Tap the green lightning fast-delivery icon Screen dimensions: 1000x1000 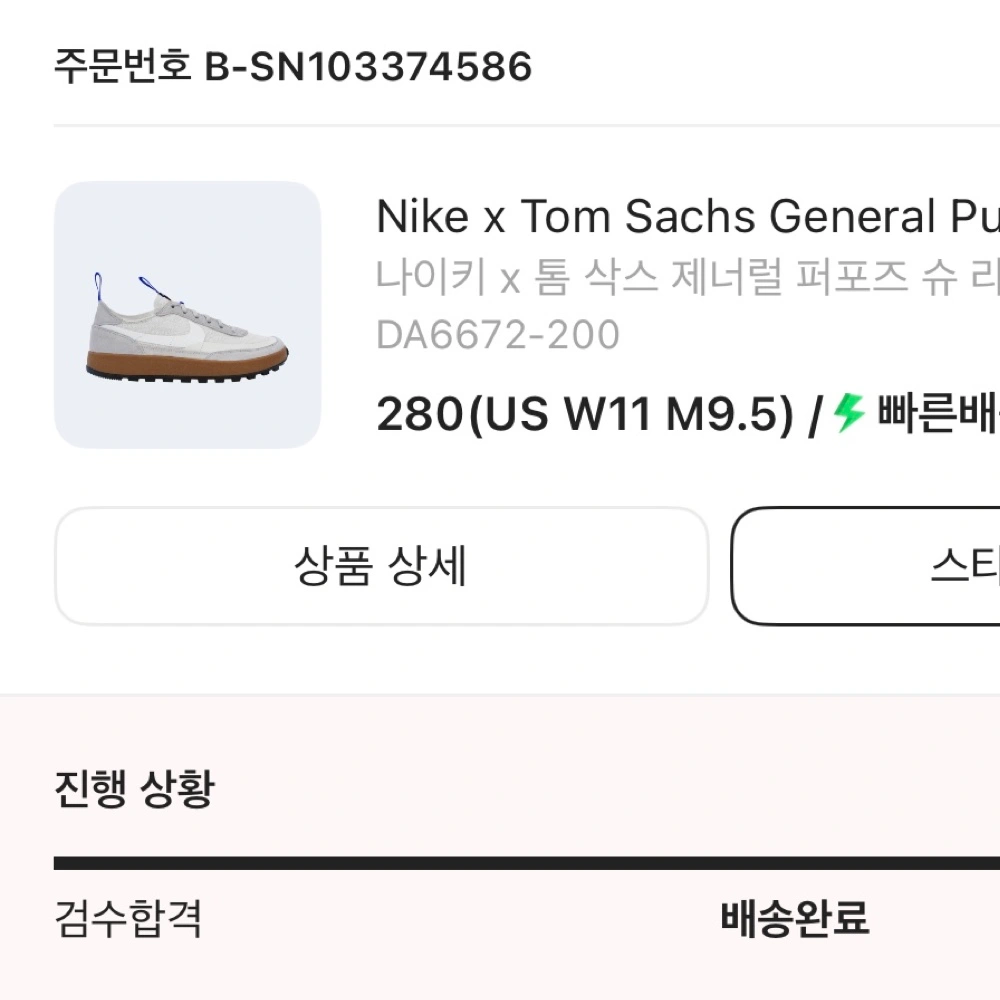point(849,412)
